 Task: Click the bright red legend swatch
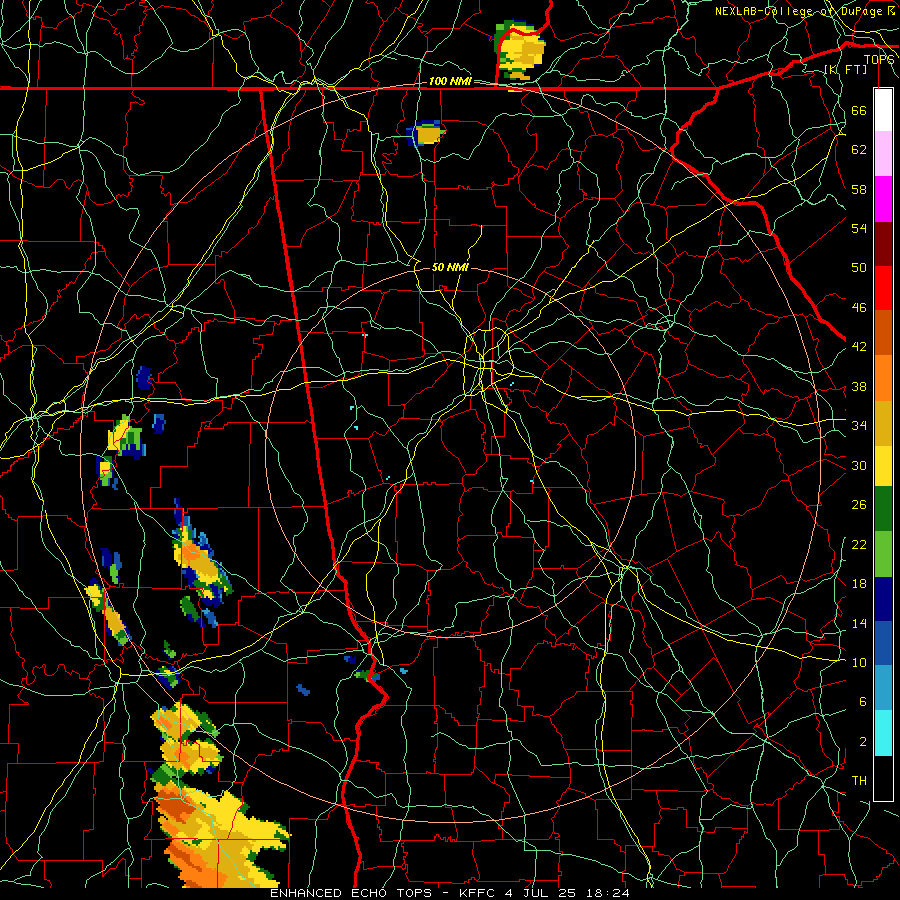point(883,288)
